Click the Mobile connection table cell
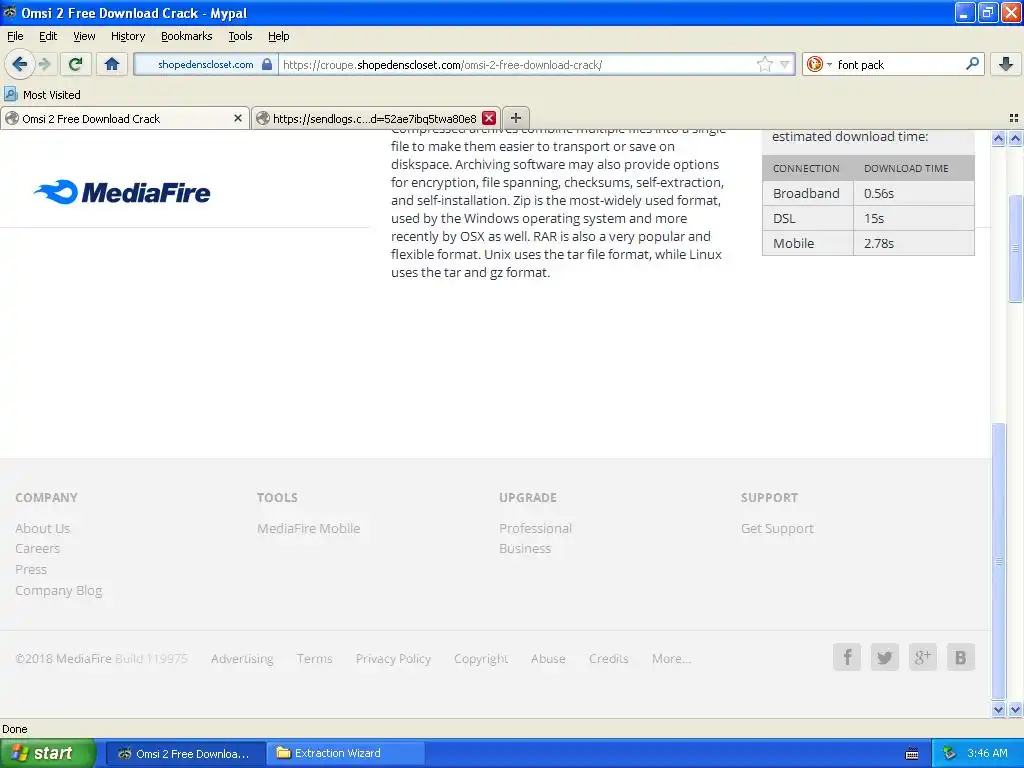 coord(808,243)
